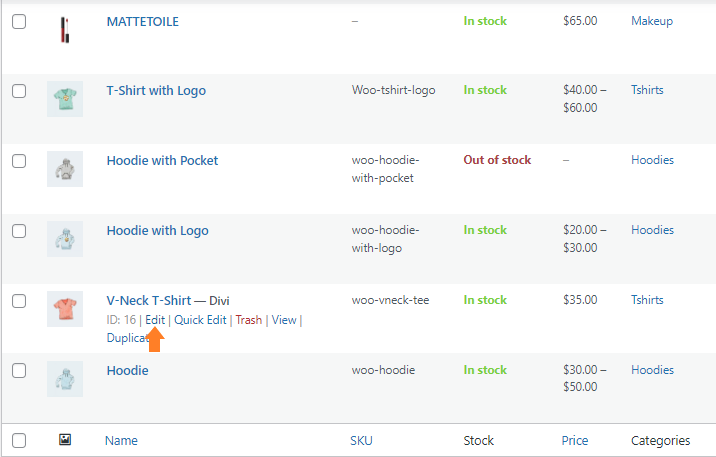This screenshot has height=457, width=716.
Task: Trash the V-Neck T-Shirt product
Action: tap(249, 320)
